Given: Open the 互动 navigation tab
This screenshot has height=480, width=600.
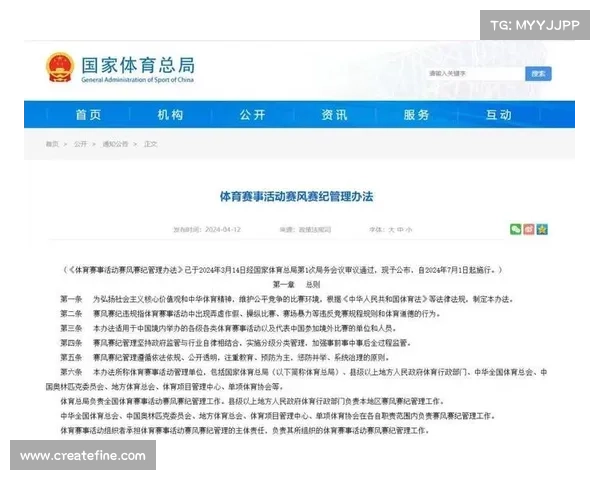Looking at the screenshot, I should (x=499, y=115).
